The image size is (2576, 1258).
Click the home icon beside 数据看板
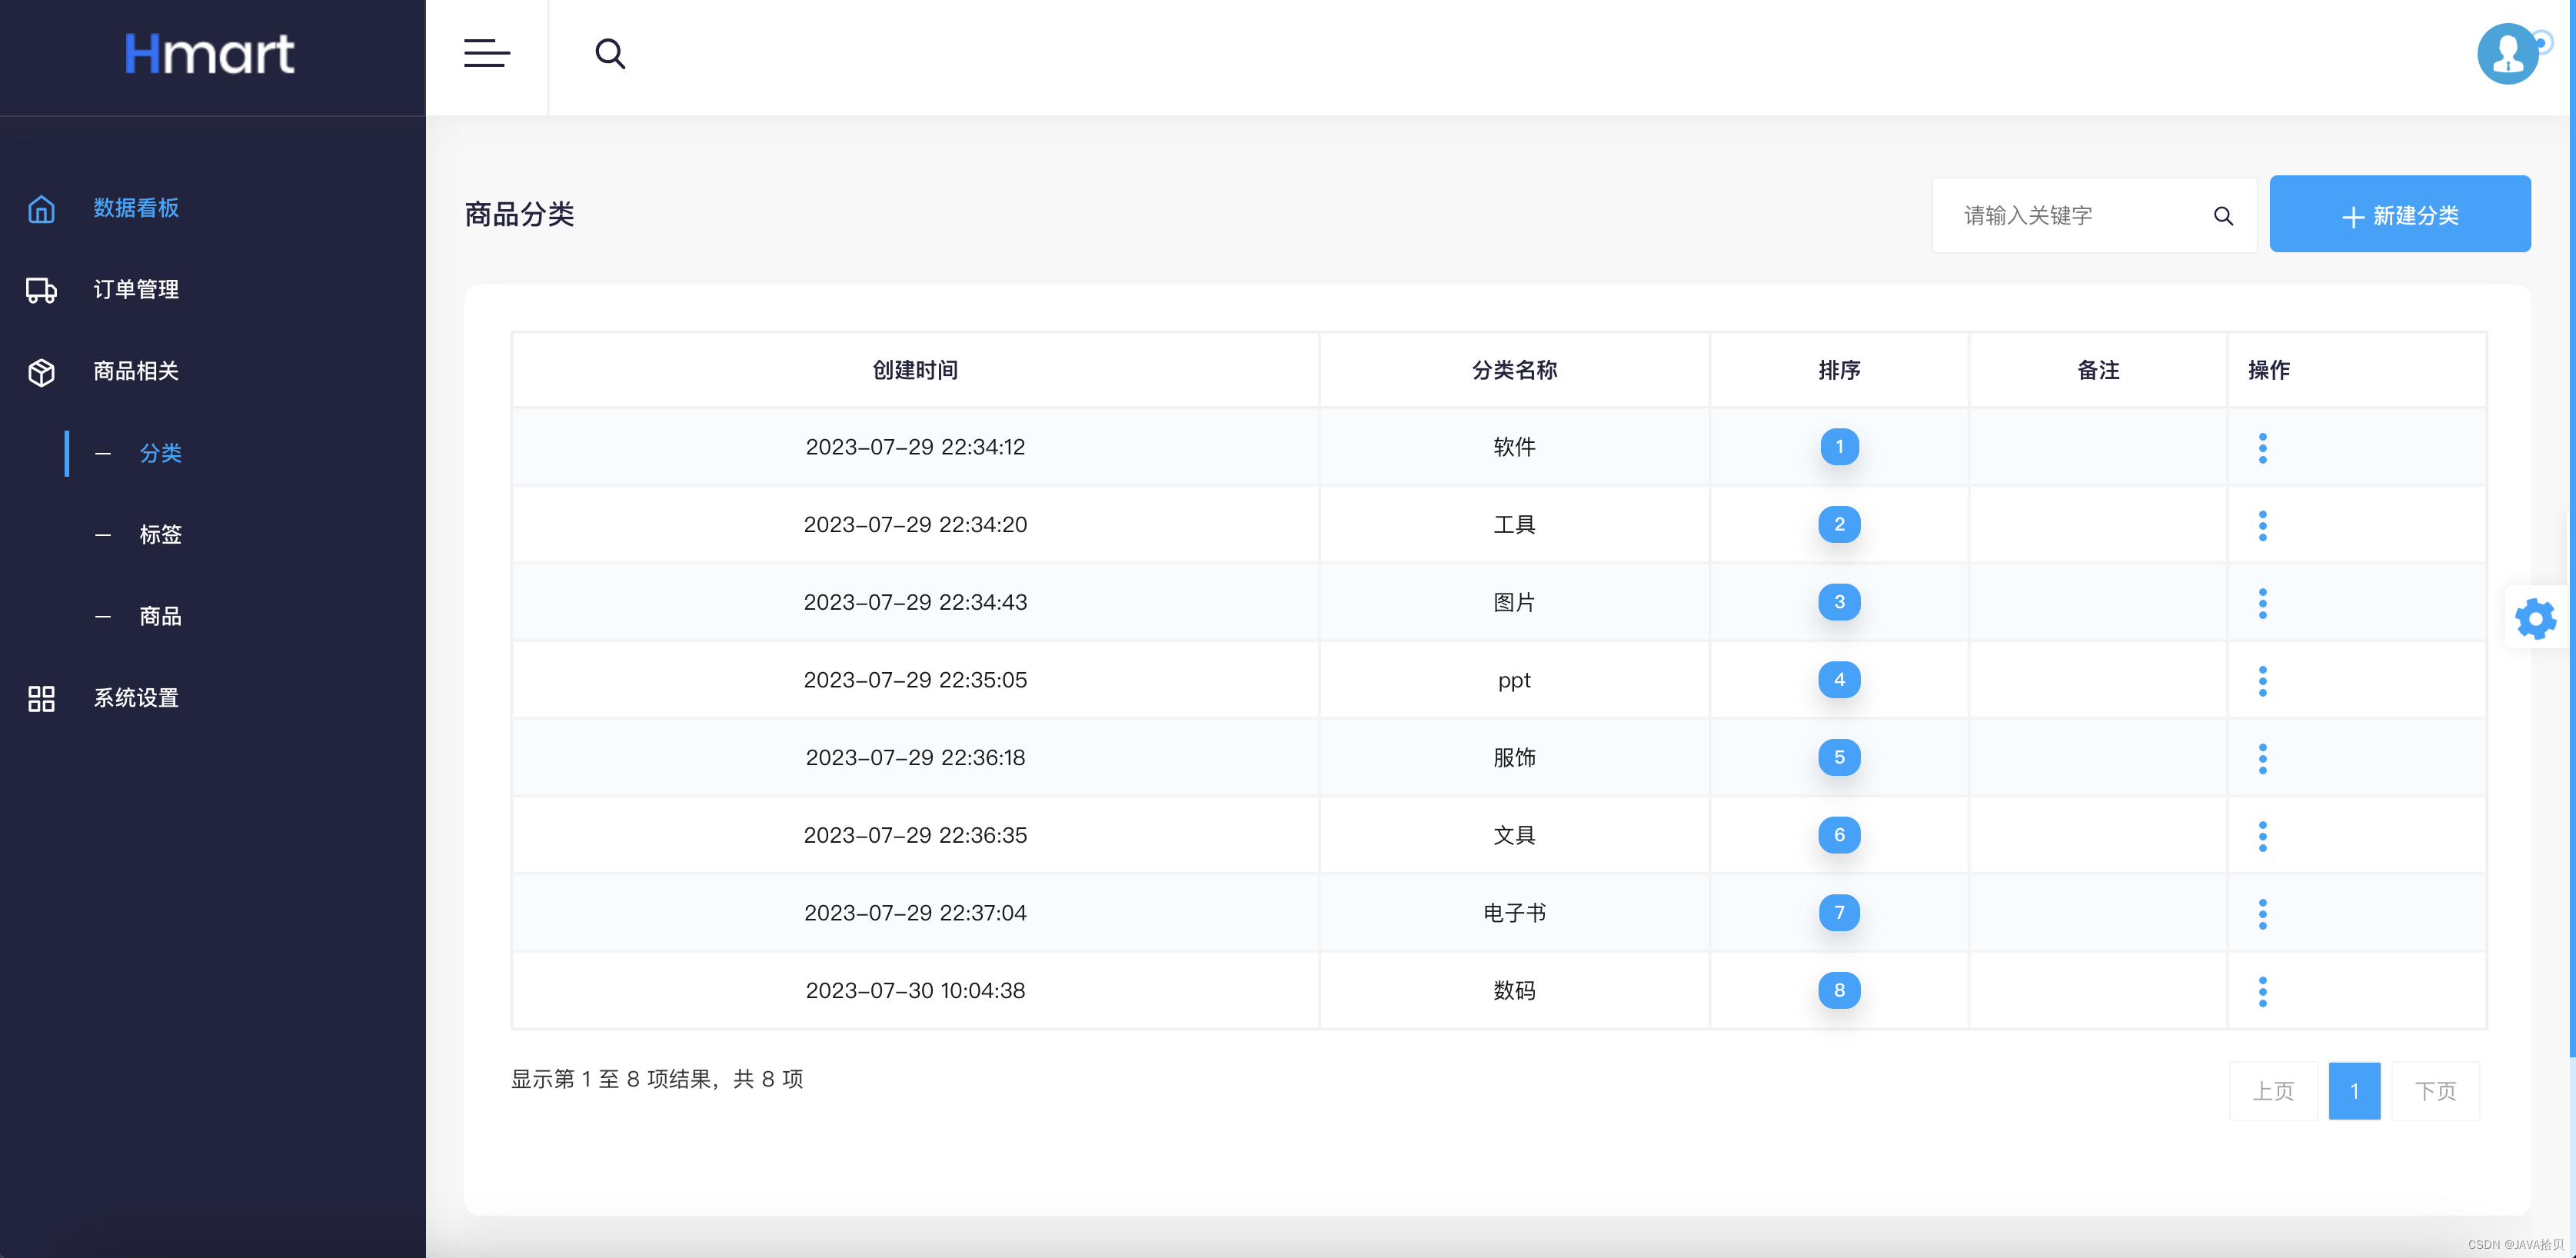coord(41,209)
